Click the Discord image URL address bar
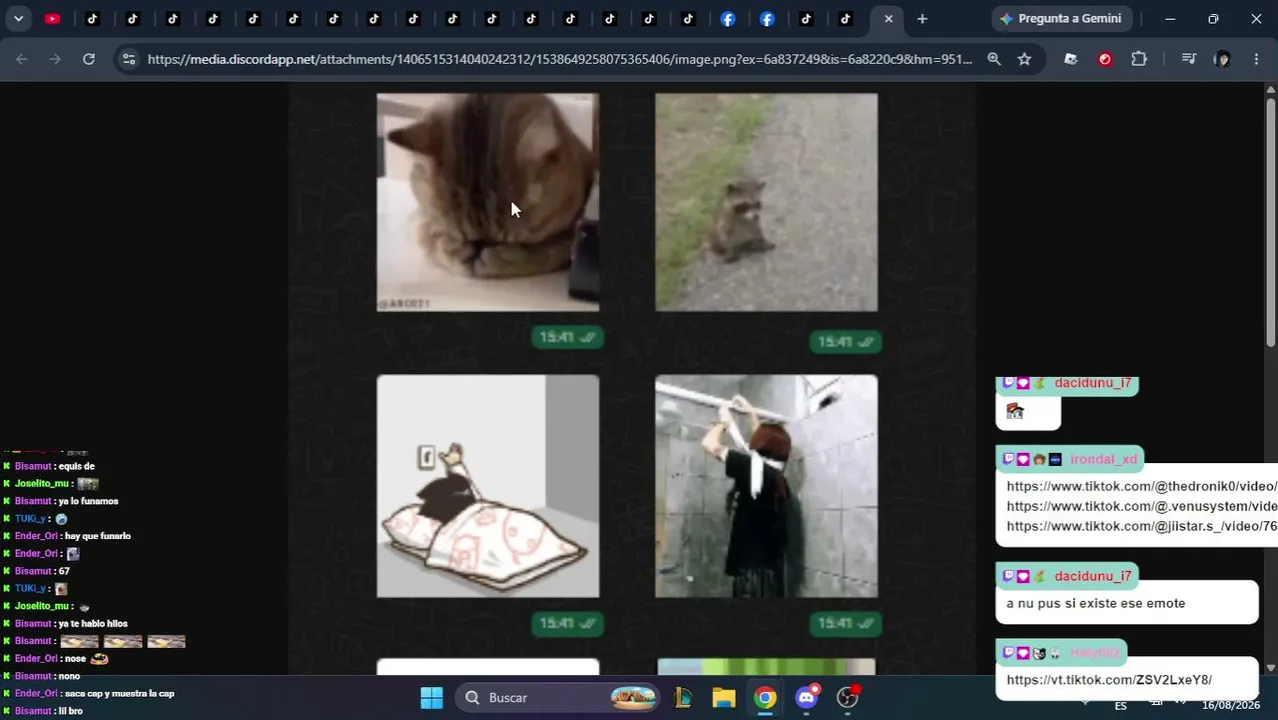 (x=560, y=59)
